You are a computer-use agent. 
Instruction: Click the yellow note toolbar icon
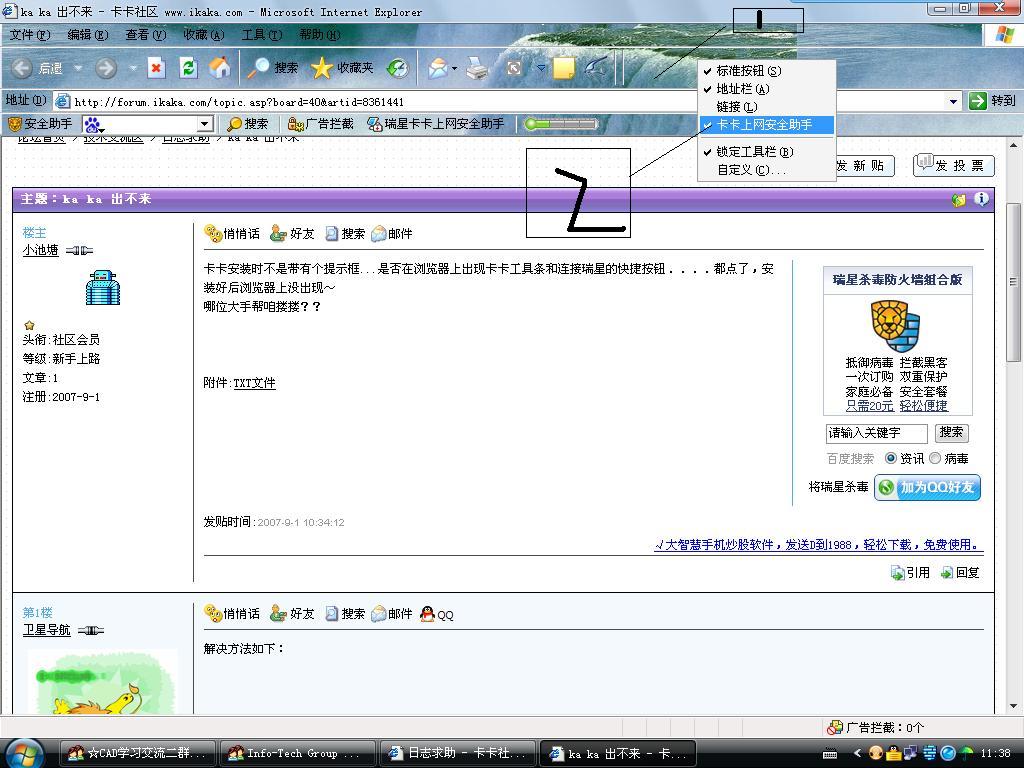(x=563, y=68)
